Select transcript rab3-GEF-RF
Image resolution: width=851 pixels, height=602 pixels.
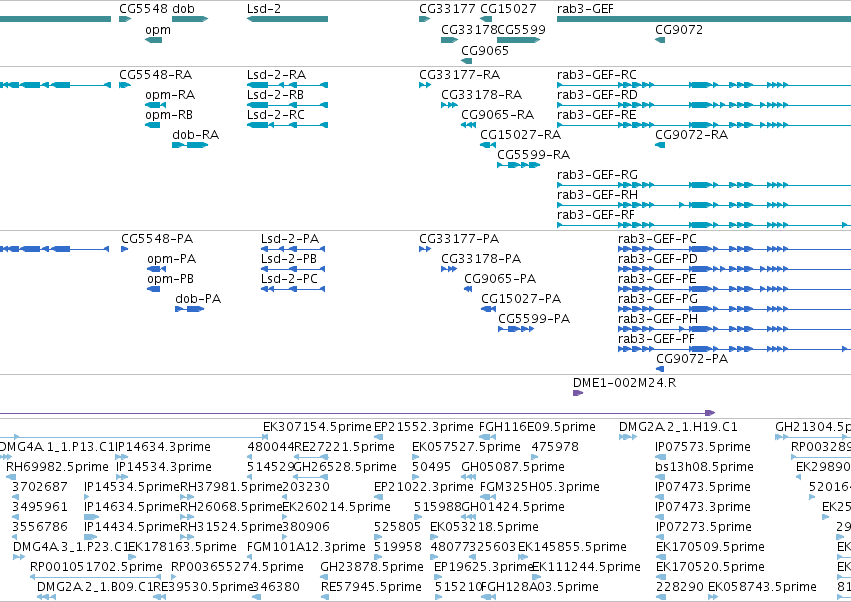tap(704, 225)
